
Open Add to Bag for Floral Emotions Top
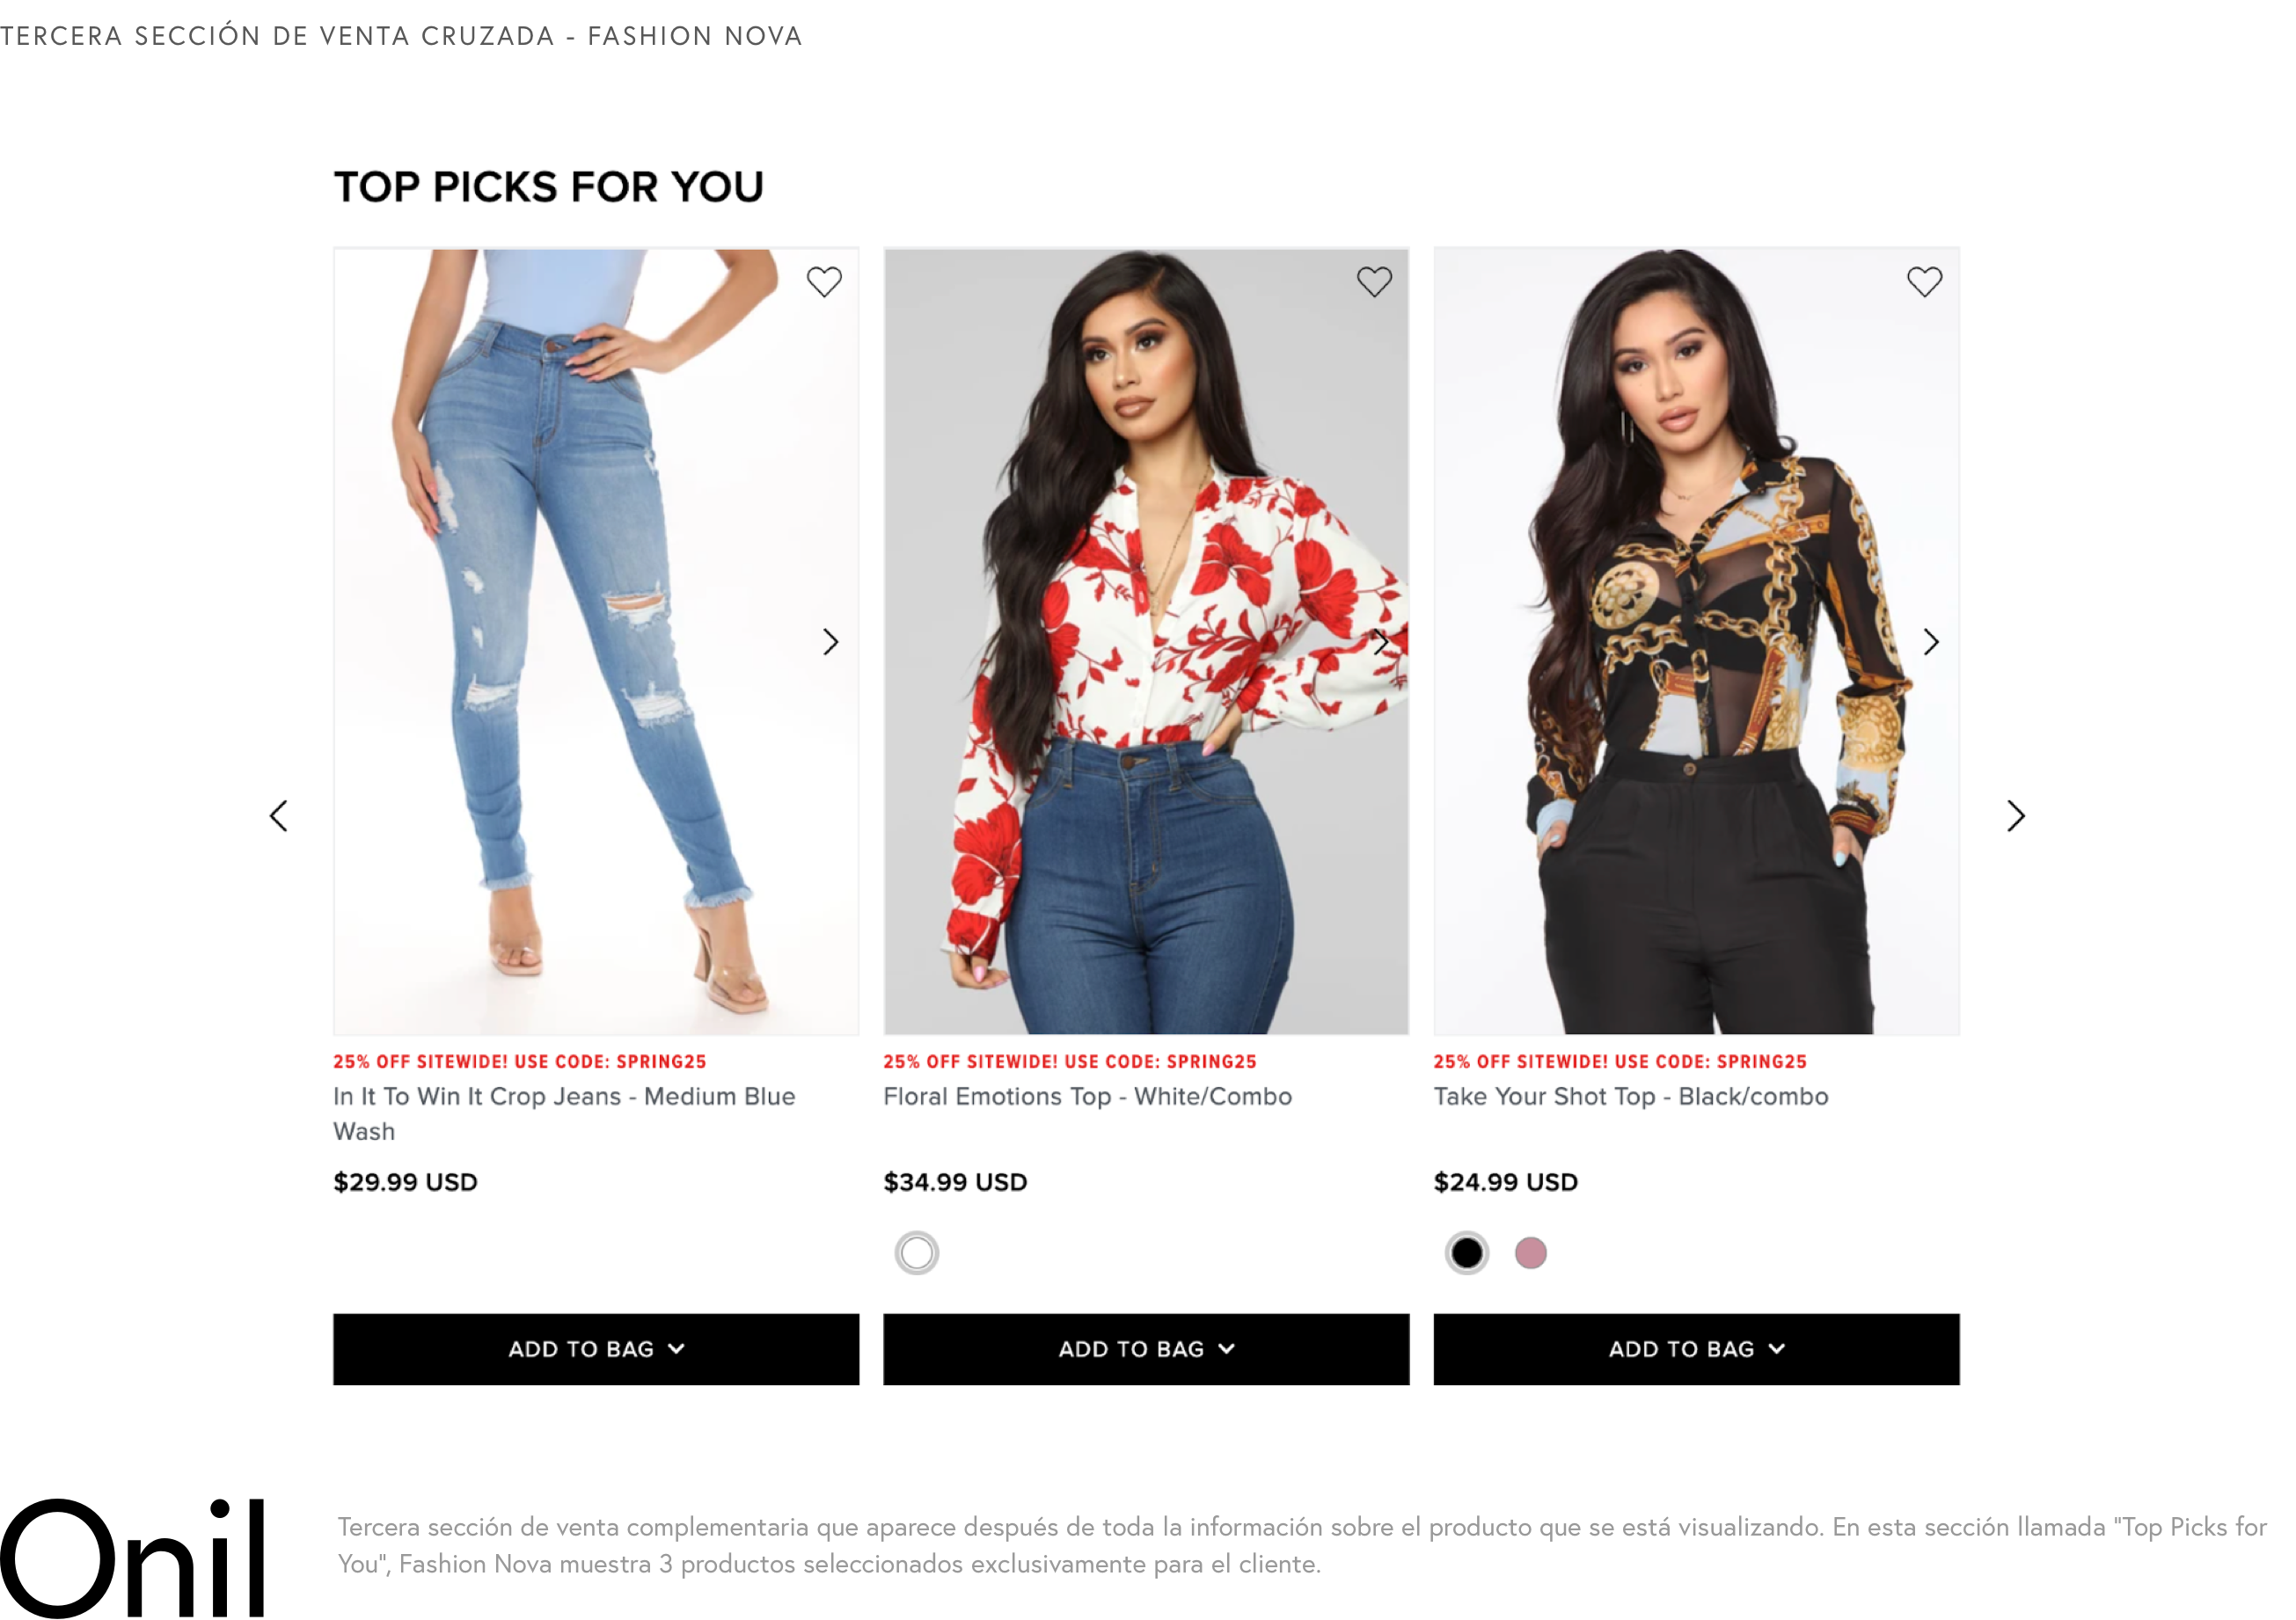1146,1349
